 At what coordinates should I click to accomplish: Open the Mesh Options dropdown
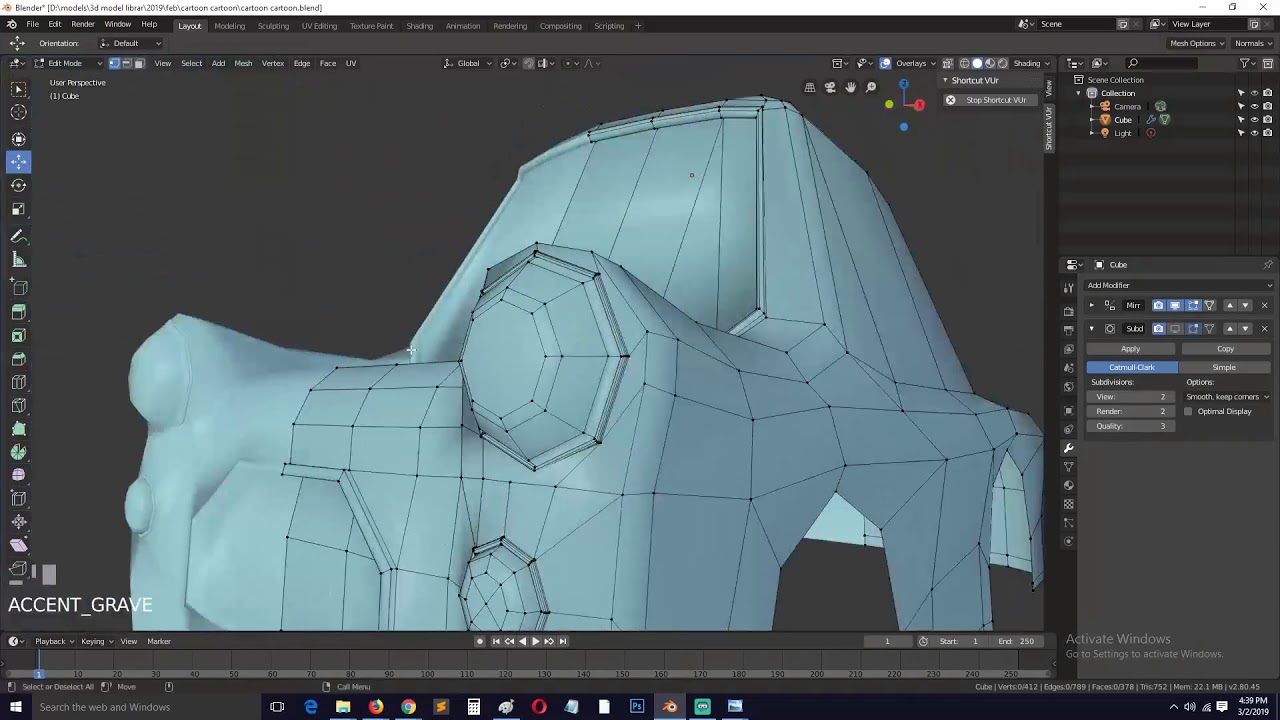[1198, 43]
